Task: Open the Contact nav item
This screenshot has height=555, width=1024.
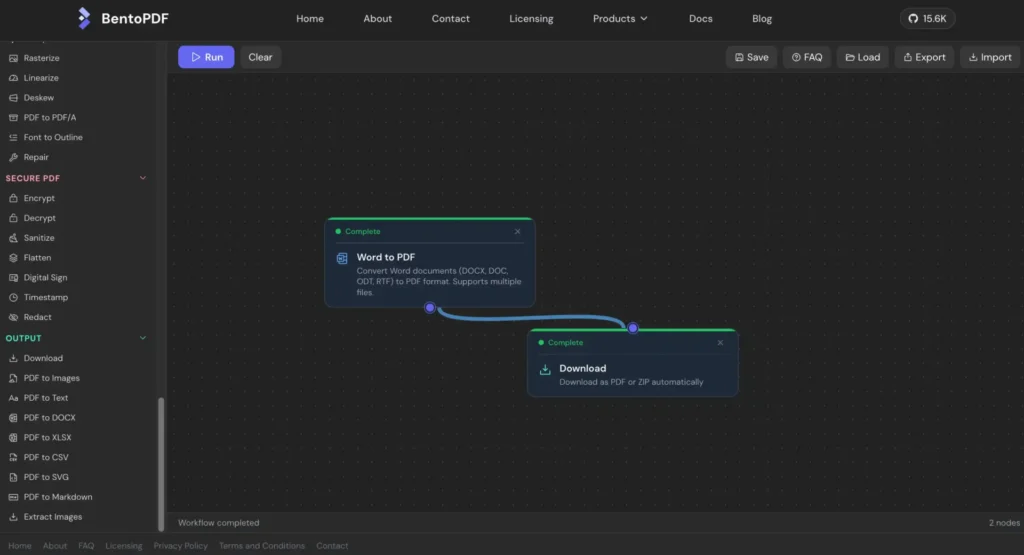Action: click(451, 19)
